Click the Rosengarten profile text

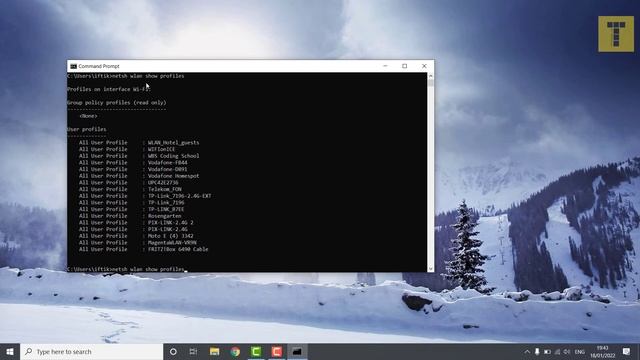tap(164, 216)
